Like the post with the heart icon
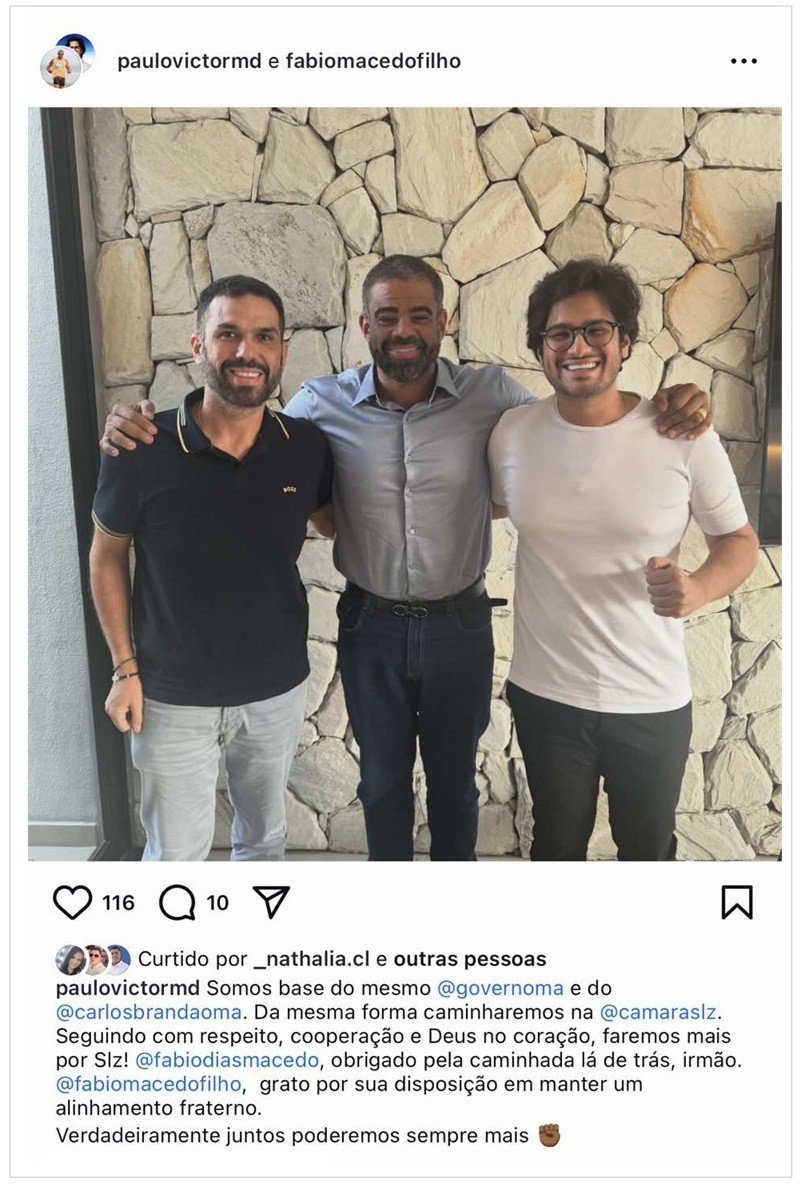This screenshot has height=1192, width=805. click(x=72, y=902)
